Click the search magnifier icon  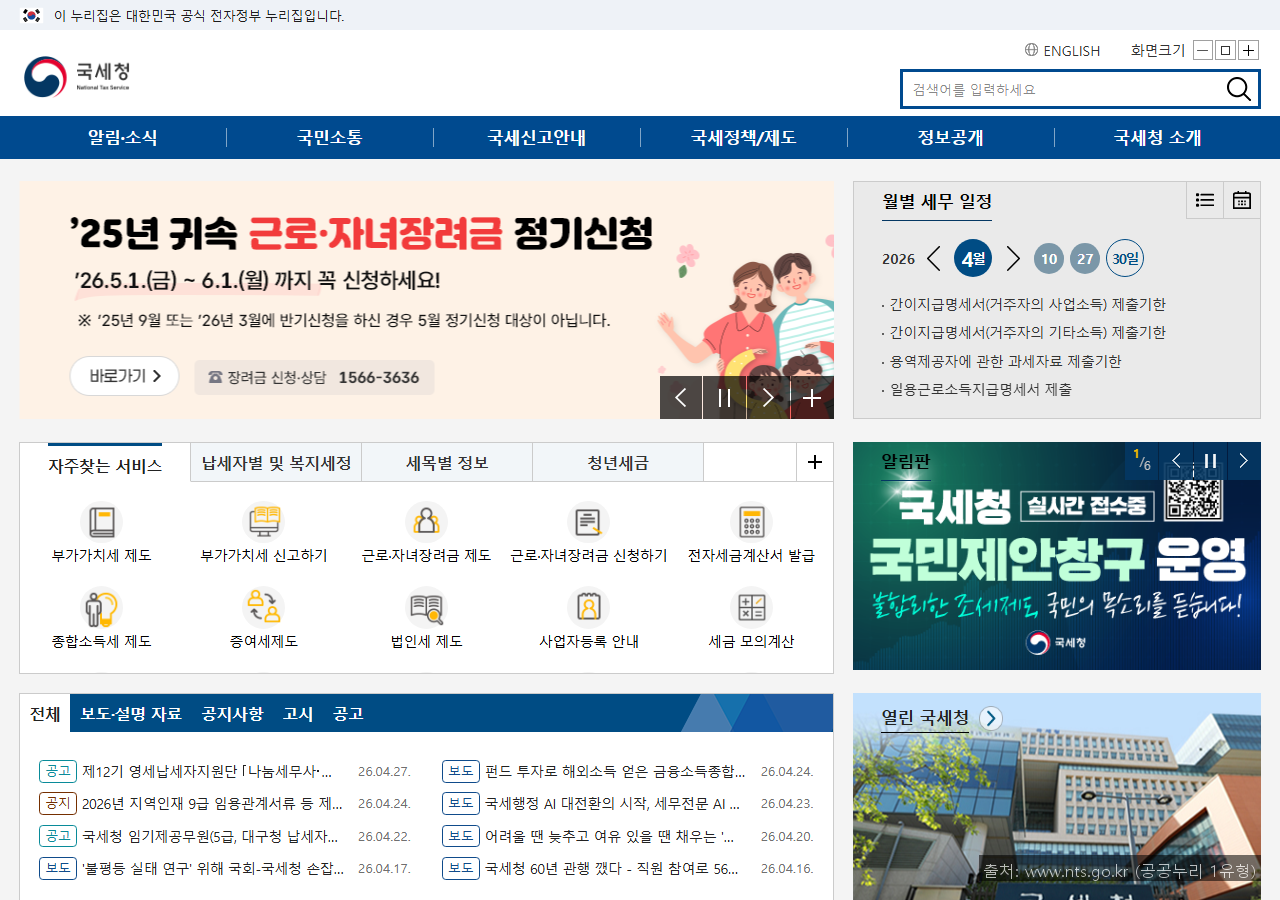(1239, 89)
